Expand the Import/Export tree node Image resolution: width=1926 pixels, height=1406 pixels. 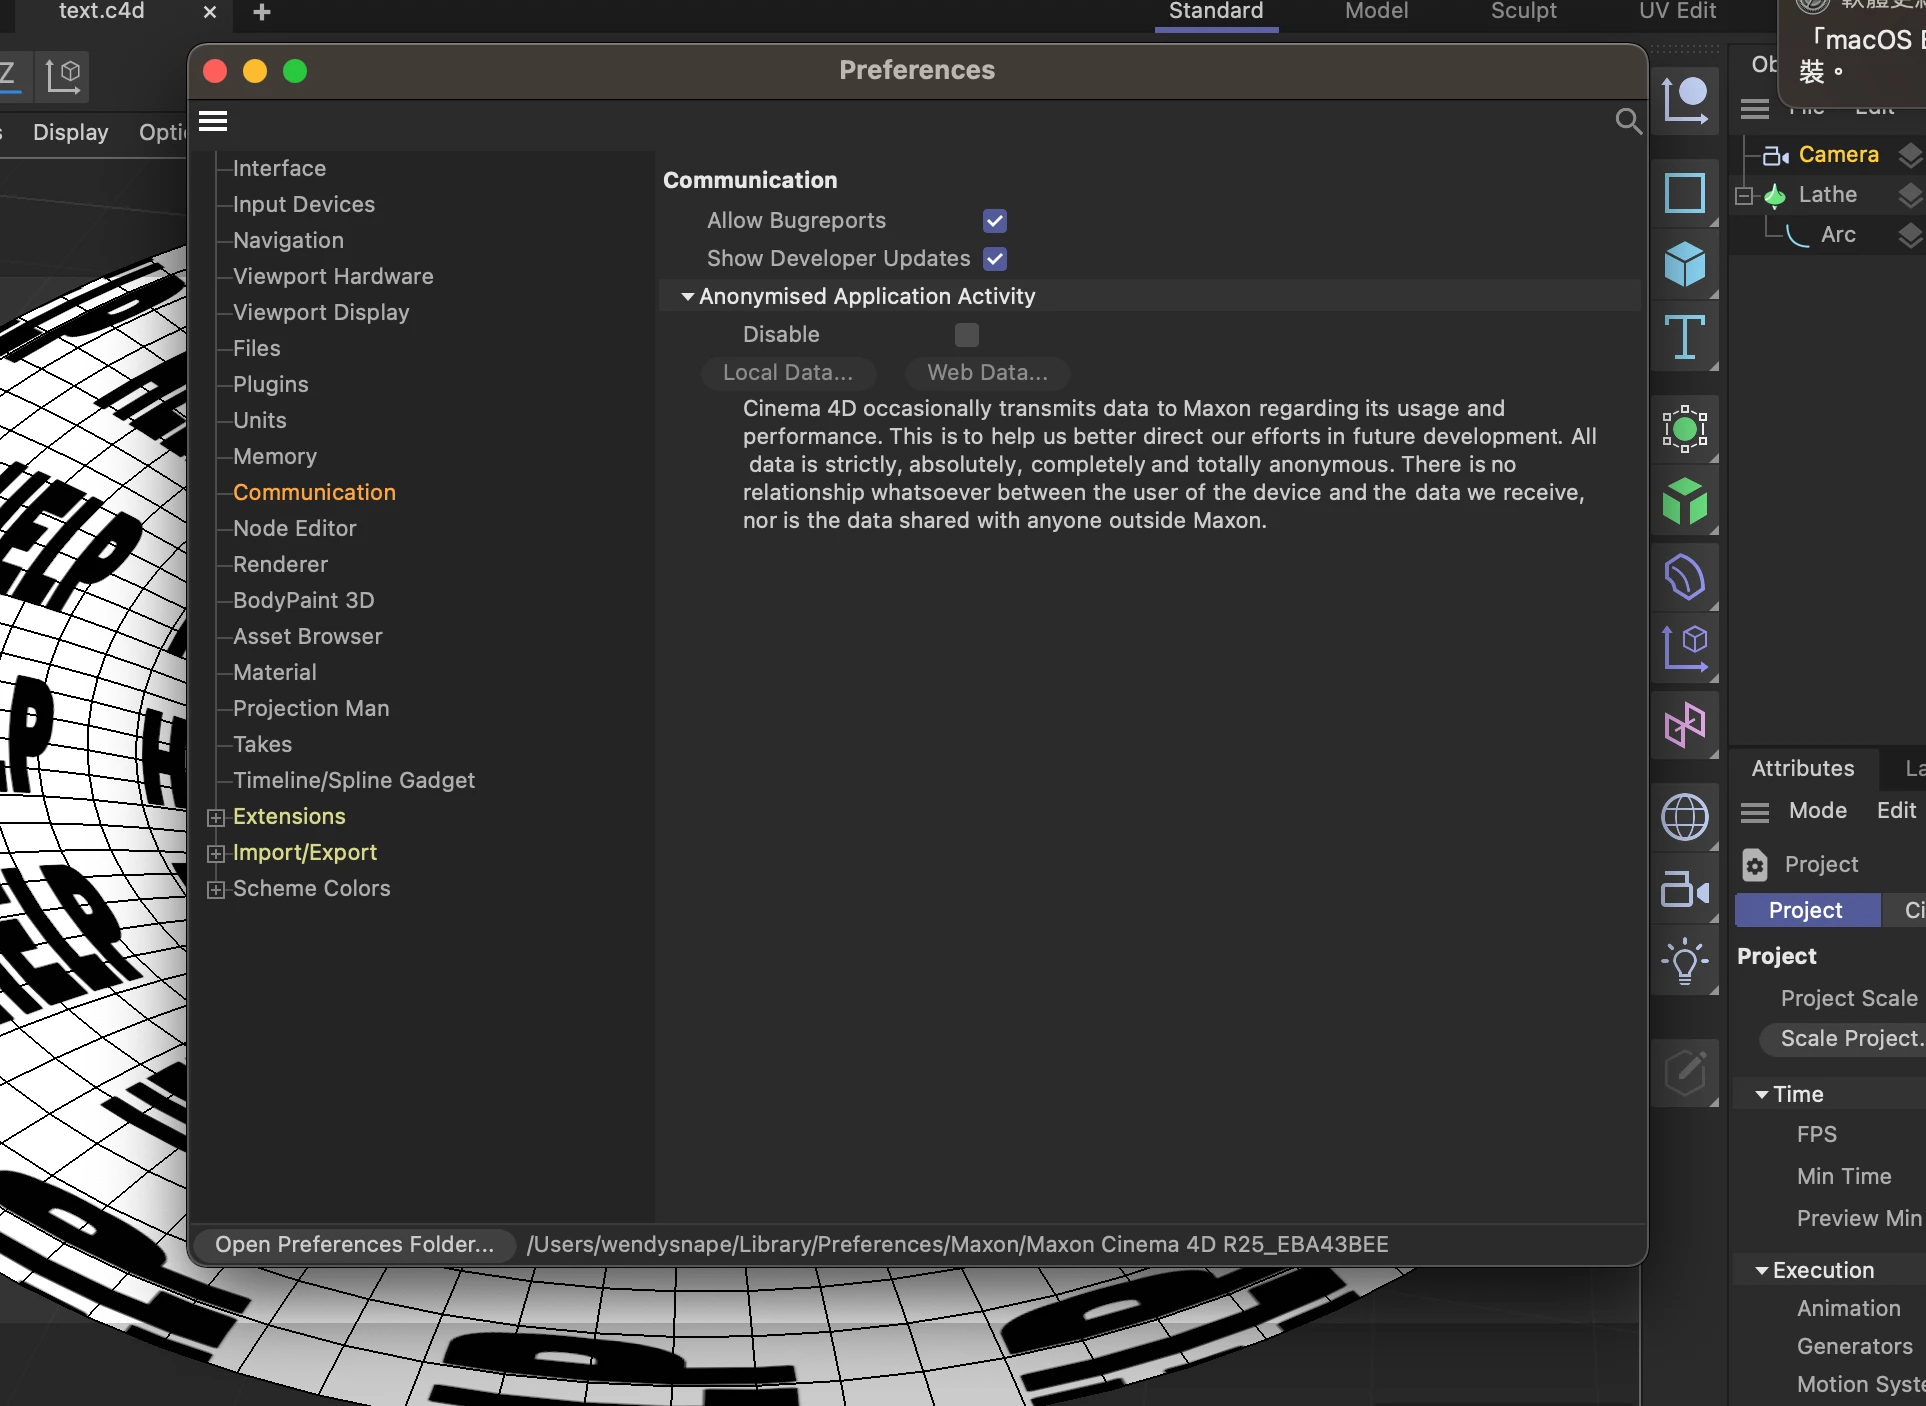point(215,854)
